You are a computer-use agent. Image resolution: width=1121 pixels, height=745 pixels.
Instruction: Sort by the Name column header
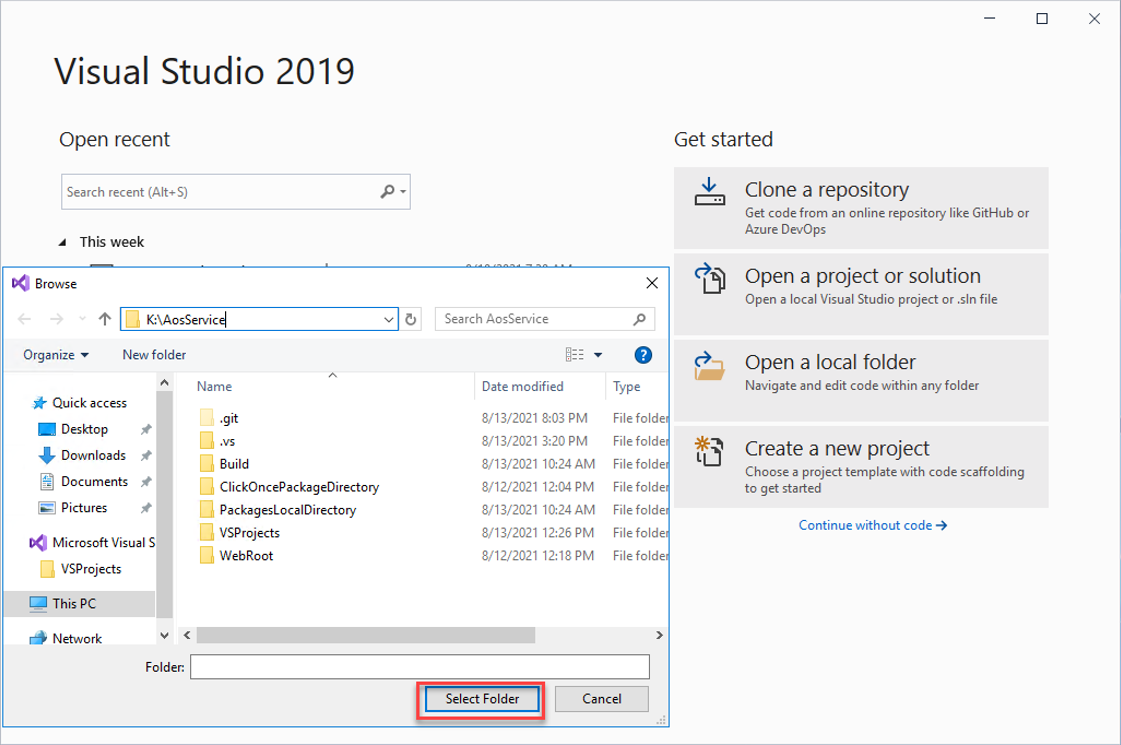(x=214, y=386)
